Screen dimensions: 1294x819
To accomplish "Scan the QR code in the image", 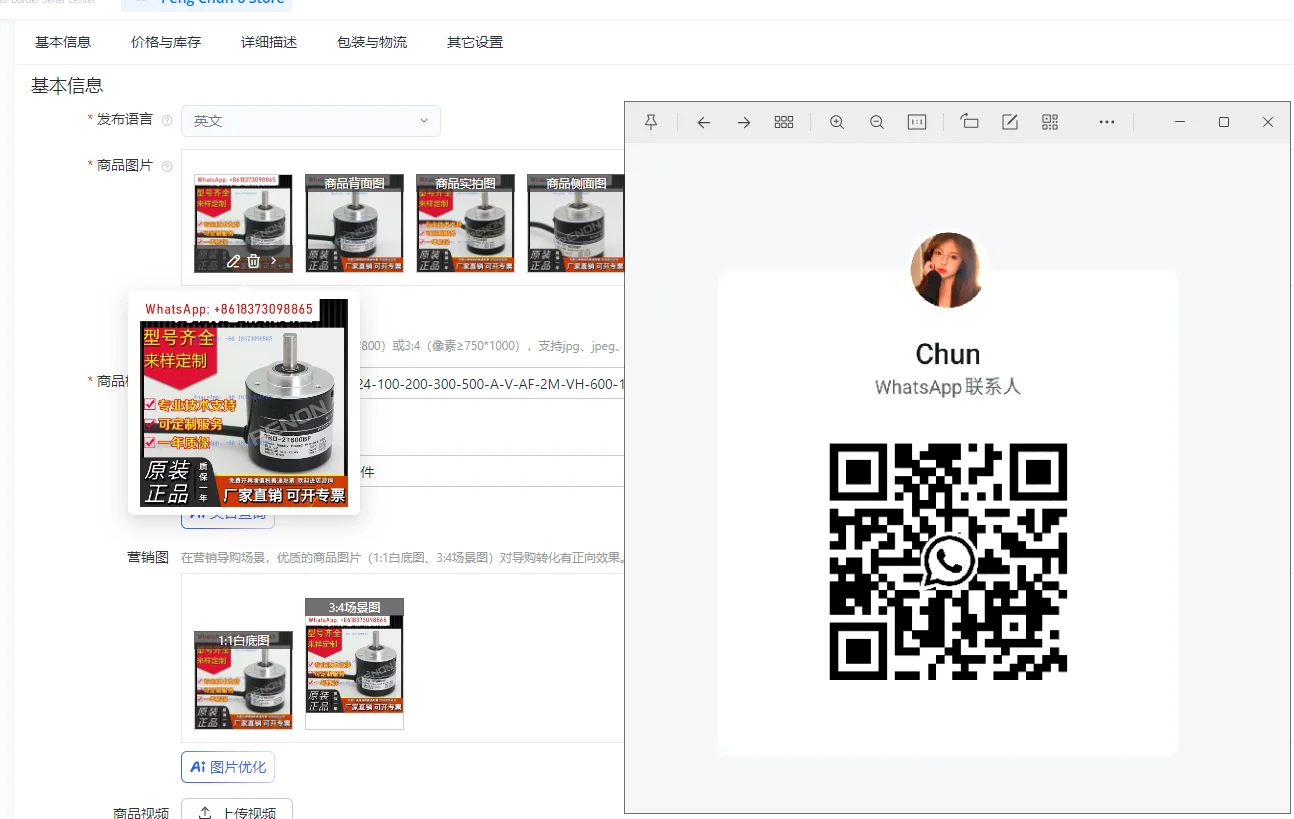I will point(1049,121).
